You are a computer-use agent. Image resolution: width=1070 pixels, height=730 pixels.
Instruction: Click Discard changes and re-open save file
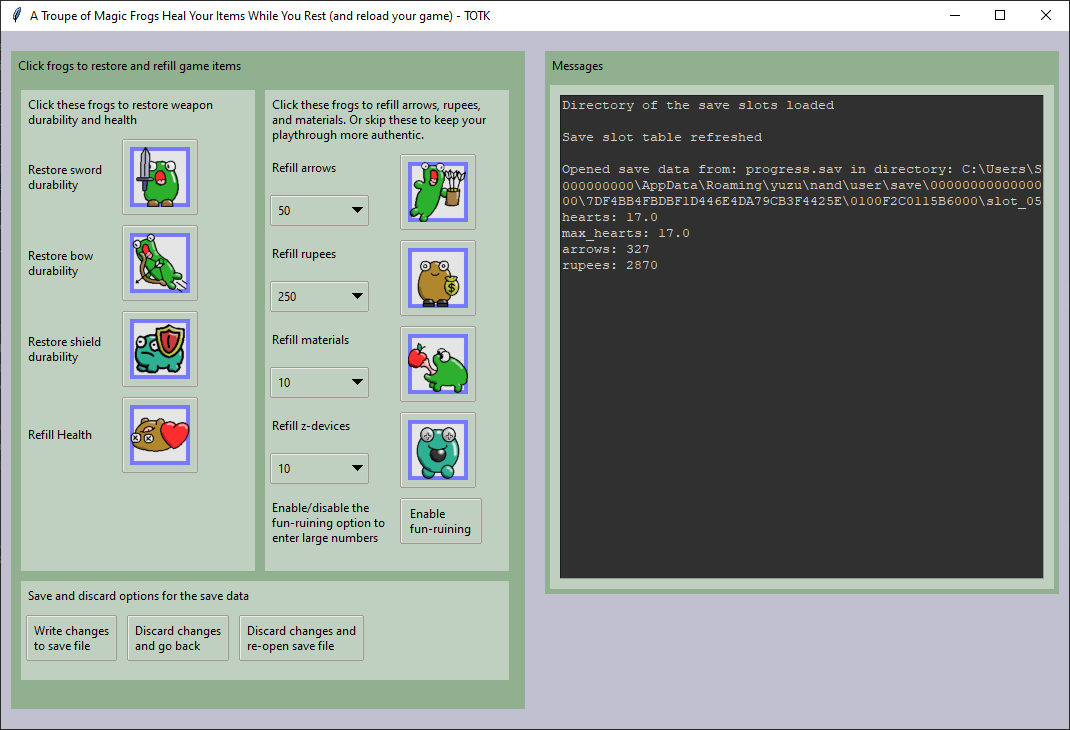point(301,638)
